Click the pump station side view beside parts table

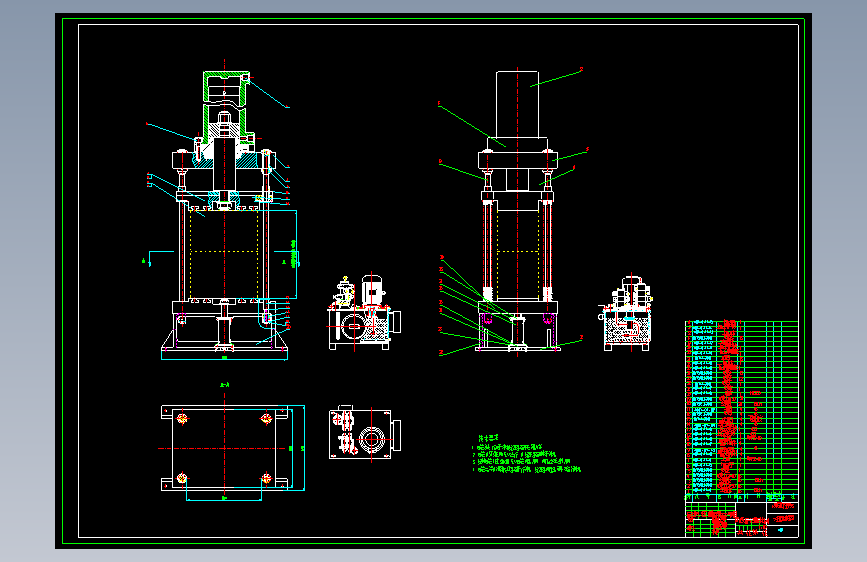click(x=626, y=314)
